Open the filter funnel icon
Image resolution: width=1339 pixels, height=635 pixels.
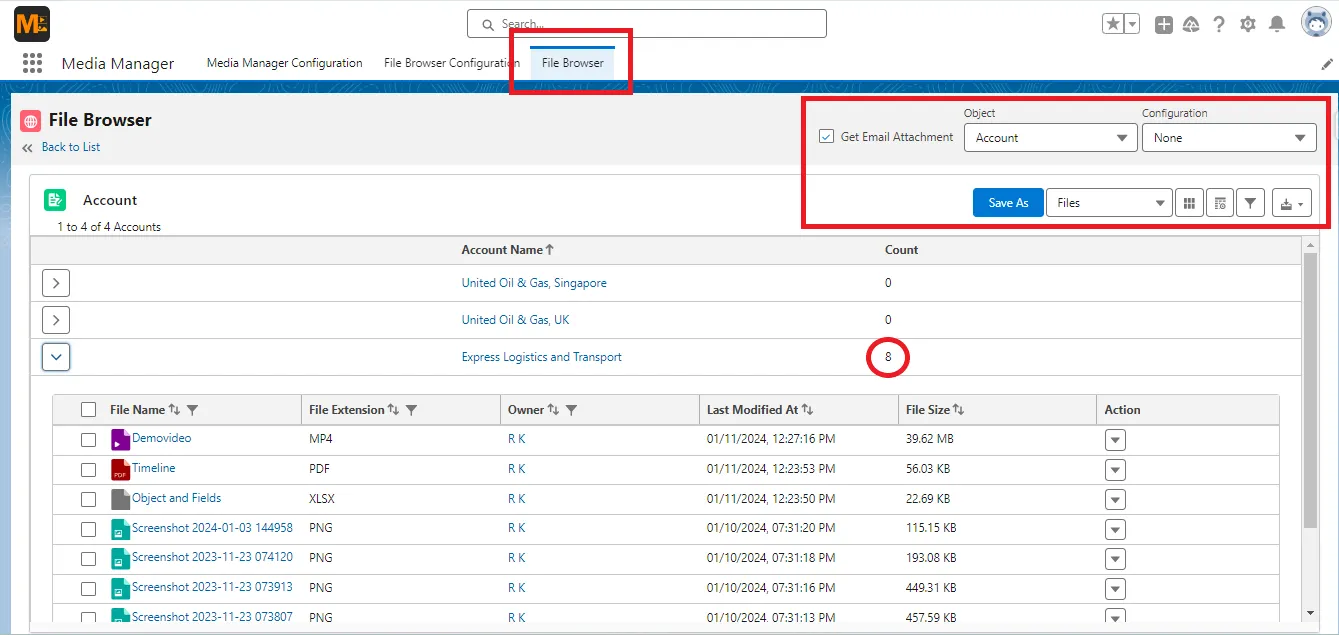point(1250,202)
